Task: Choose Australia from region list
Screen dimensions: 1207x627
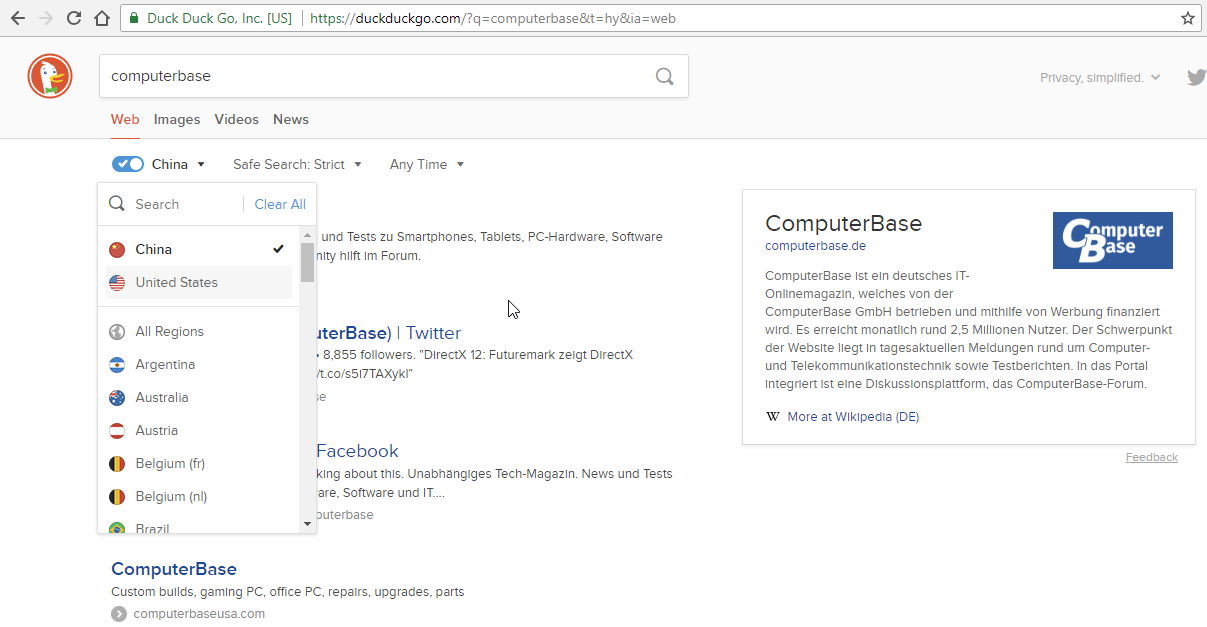Action: point(200,397)
